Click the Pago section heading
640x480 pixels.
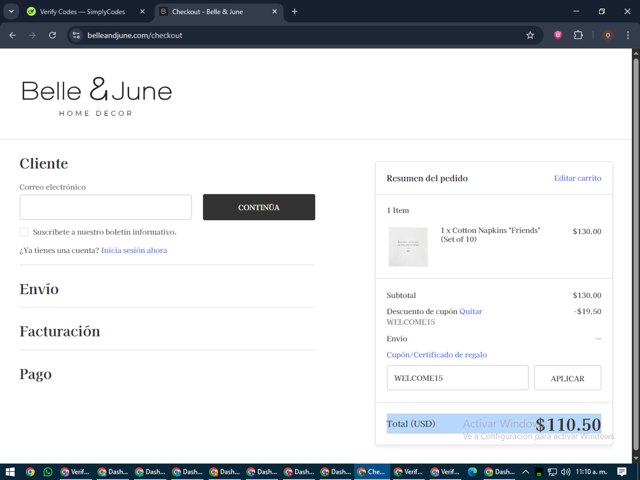pyautogui.click(x=36, y=374)
